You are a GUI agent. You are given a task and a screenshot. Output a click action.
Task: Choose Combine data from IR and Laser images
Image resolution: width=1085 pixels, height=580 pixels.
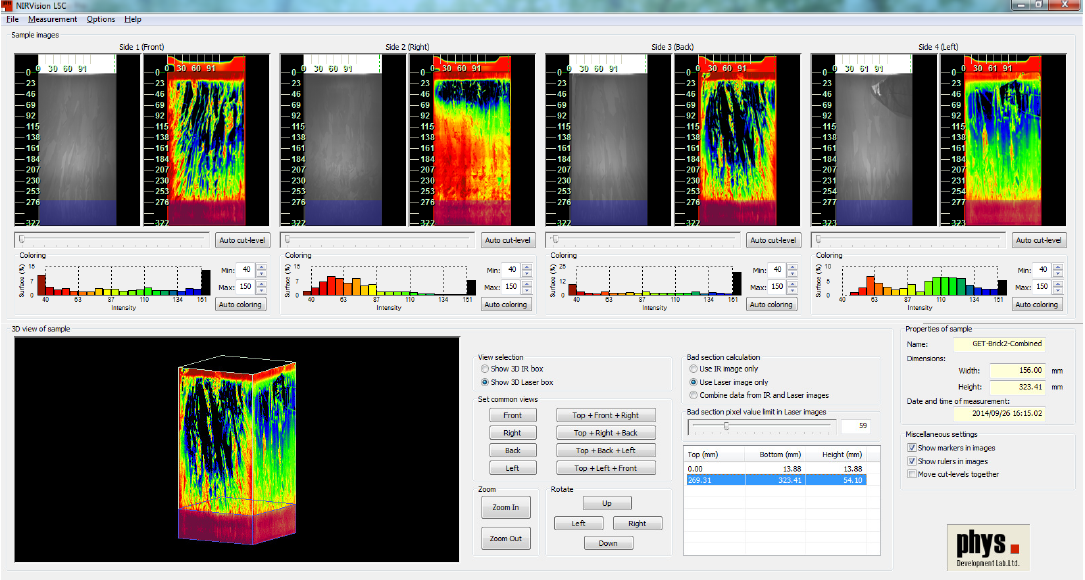[x=695, y=395]
